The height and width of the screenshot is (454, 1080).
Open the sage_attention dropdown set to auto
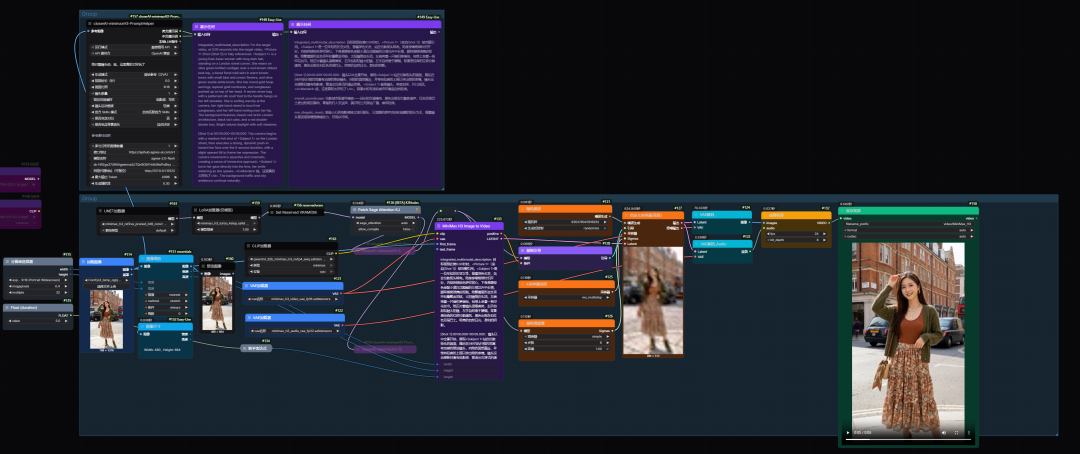tap(386, 224)
